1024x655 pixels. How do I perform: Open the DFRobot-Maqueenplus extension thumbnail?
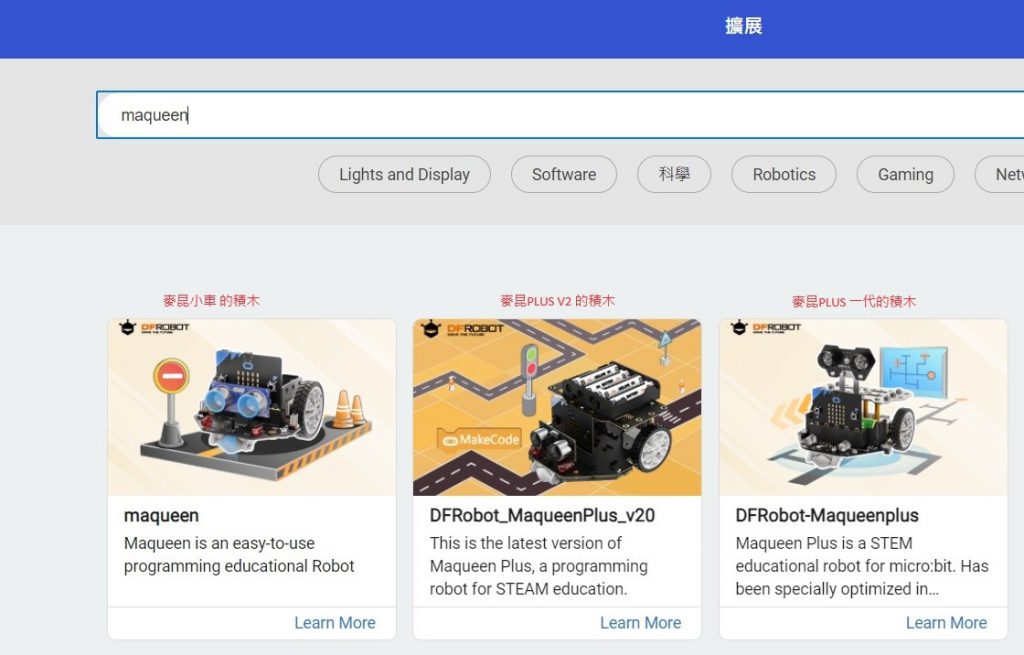click(x=863, y=407)
